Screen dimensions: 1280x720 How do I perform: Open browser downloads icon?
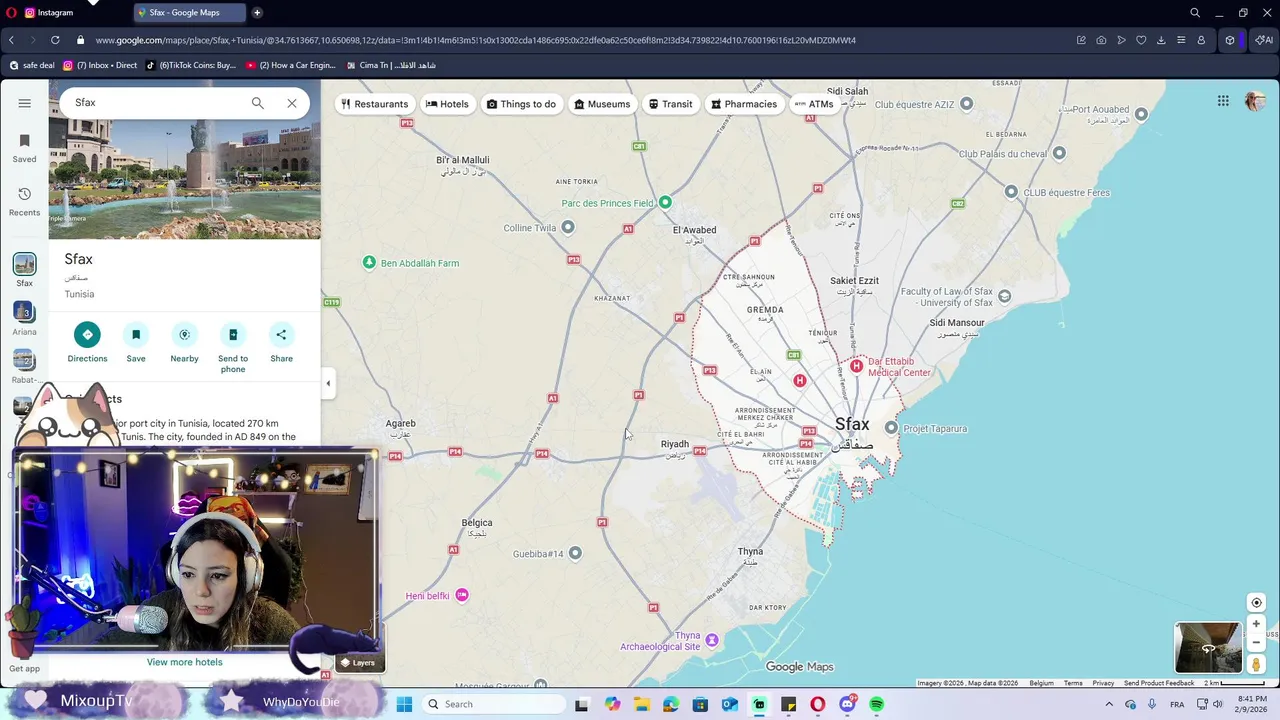click(1161, 40)
